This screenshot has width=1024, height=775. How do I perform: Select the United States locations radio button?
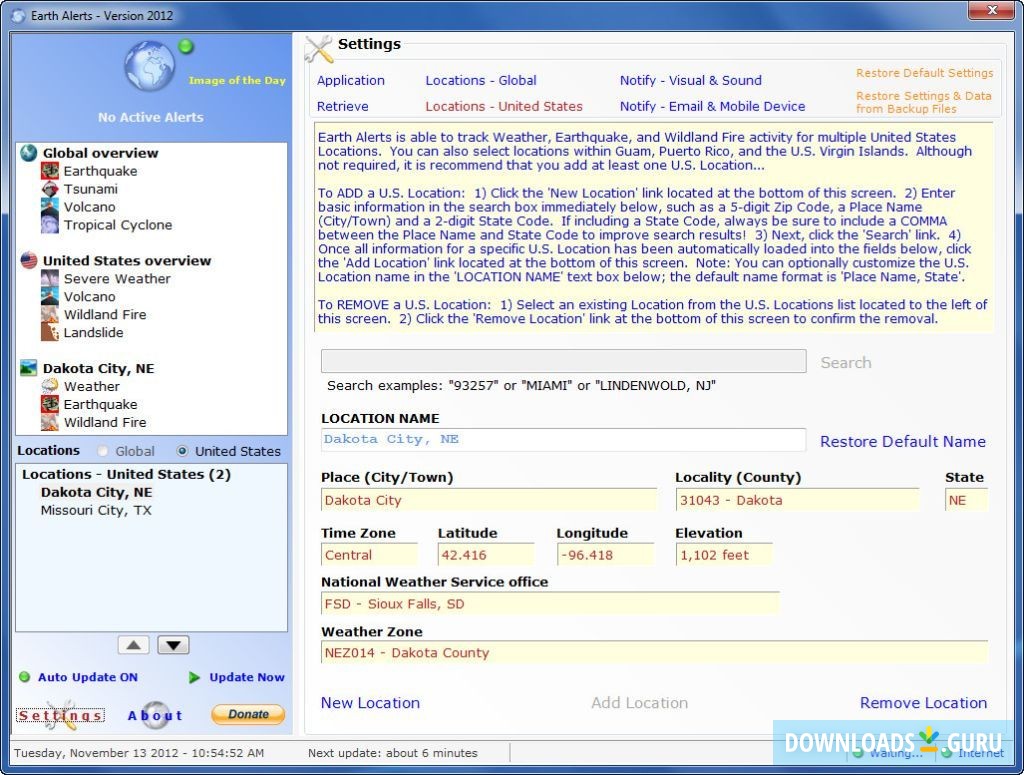point(182,451)
